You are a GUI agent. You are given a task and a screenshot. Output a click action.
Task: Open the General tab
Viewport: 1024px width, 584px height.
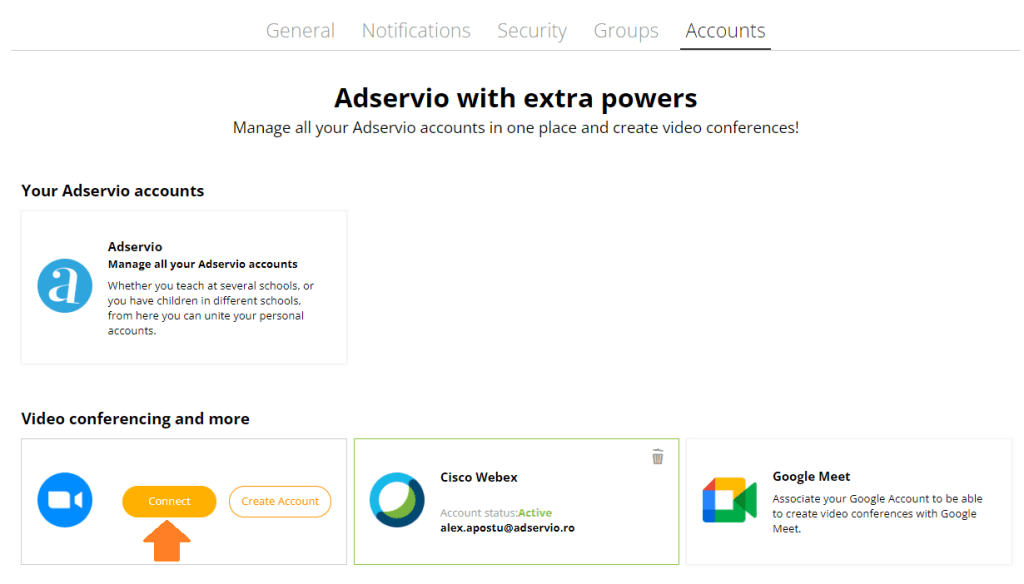tap(300, 31)
